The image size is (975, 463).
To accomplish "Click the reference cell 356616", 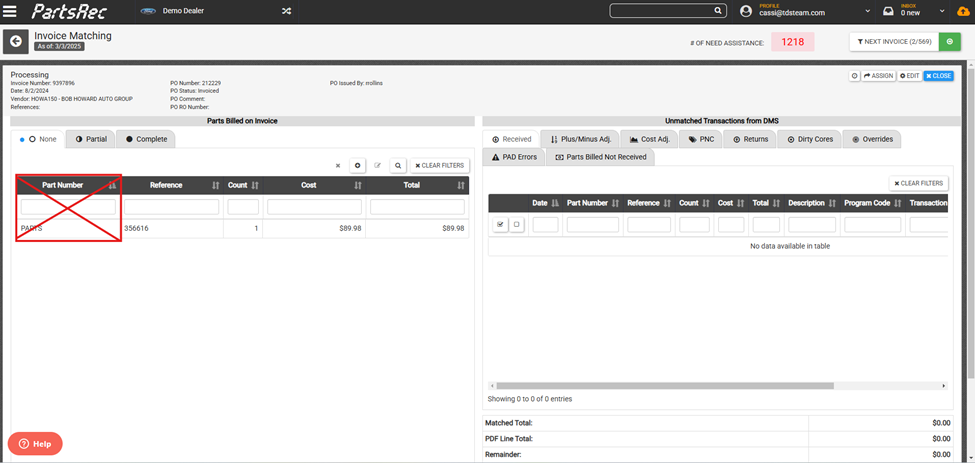I will 136,228.
